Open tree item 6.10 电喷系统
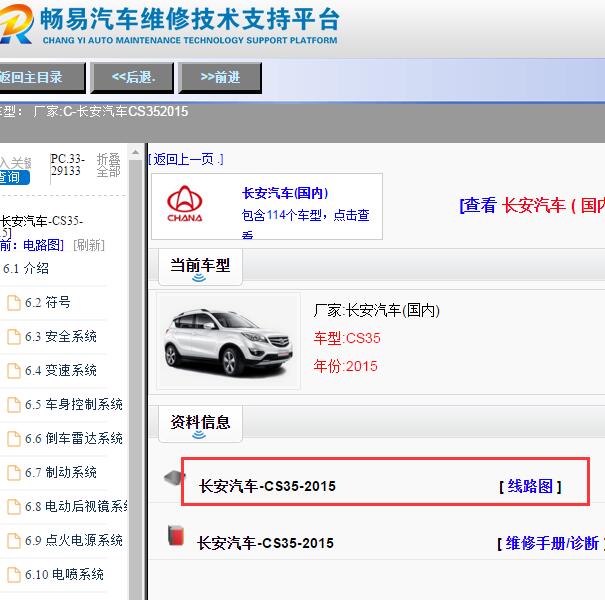 64,575
